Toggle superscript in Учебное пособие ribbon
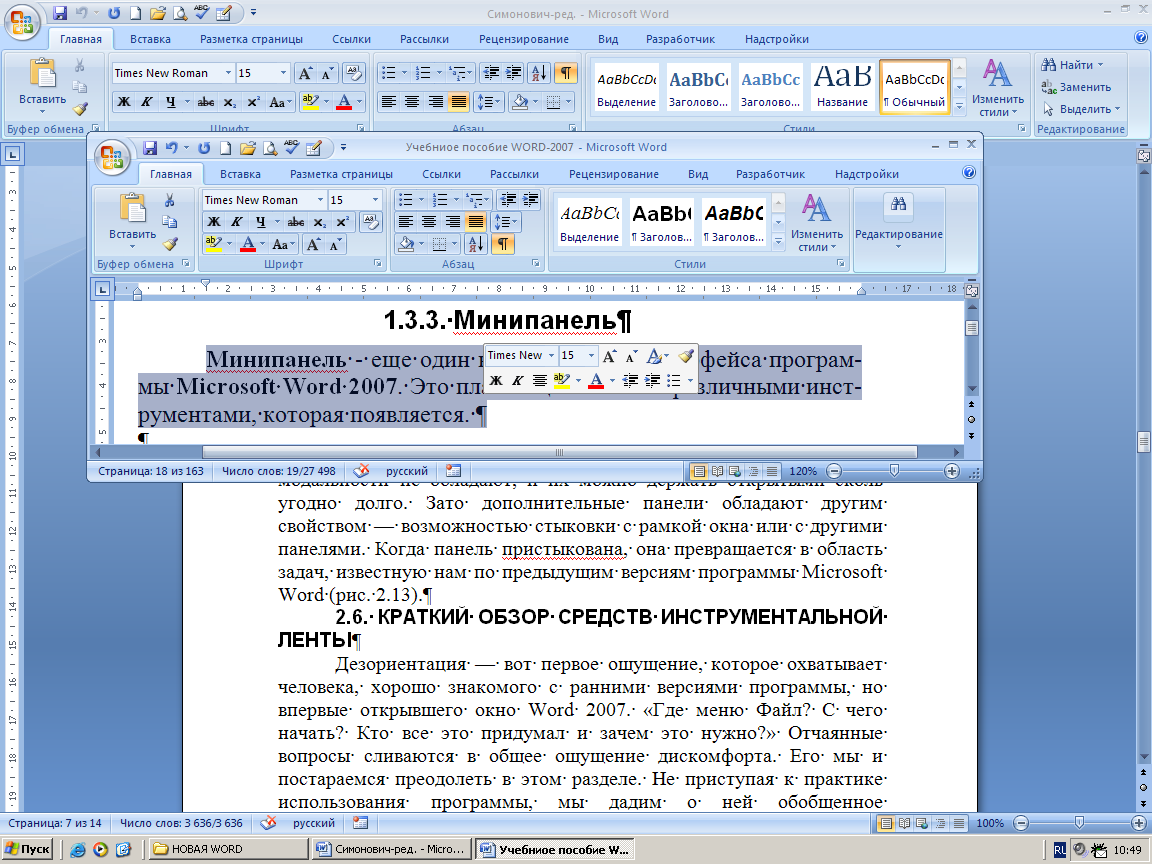 click(x=342, y=222)
